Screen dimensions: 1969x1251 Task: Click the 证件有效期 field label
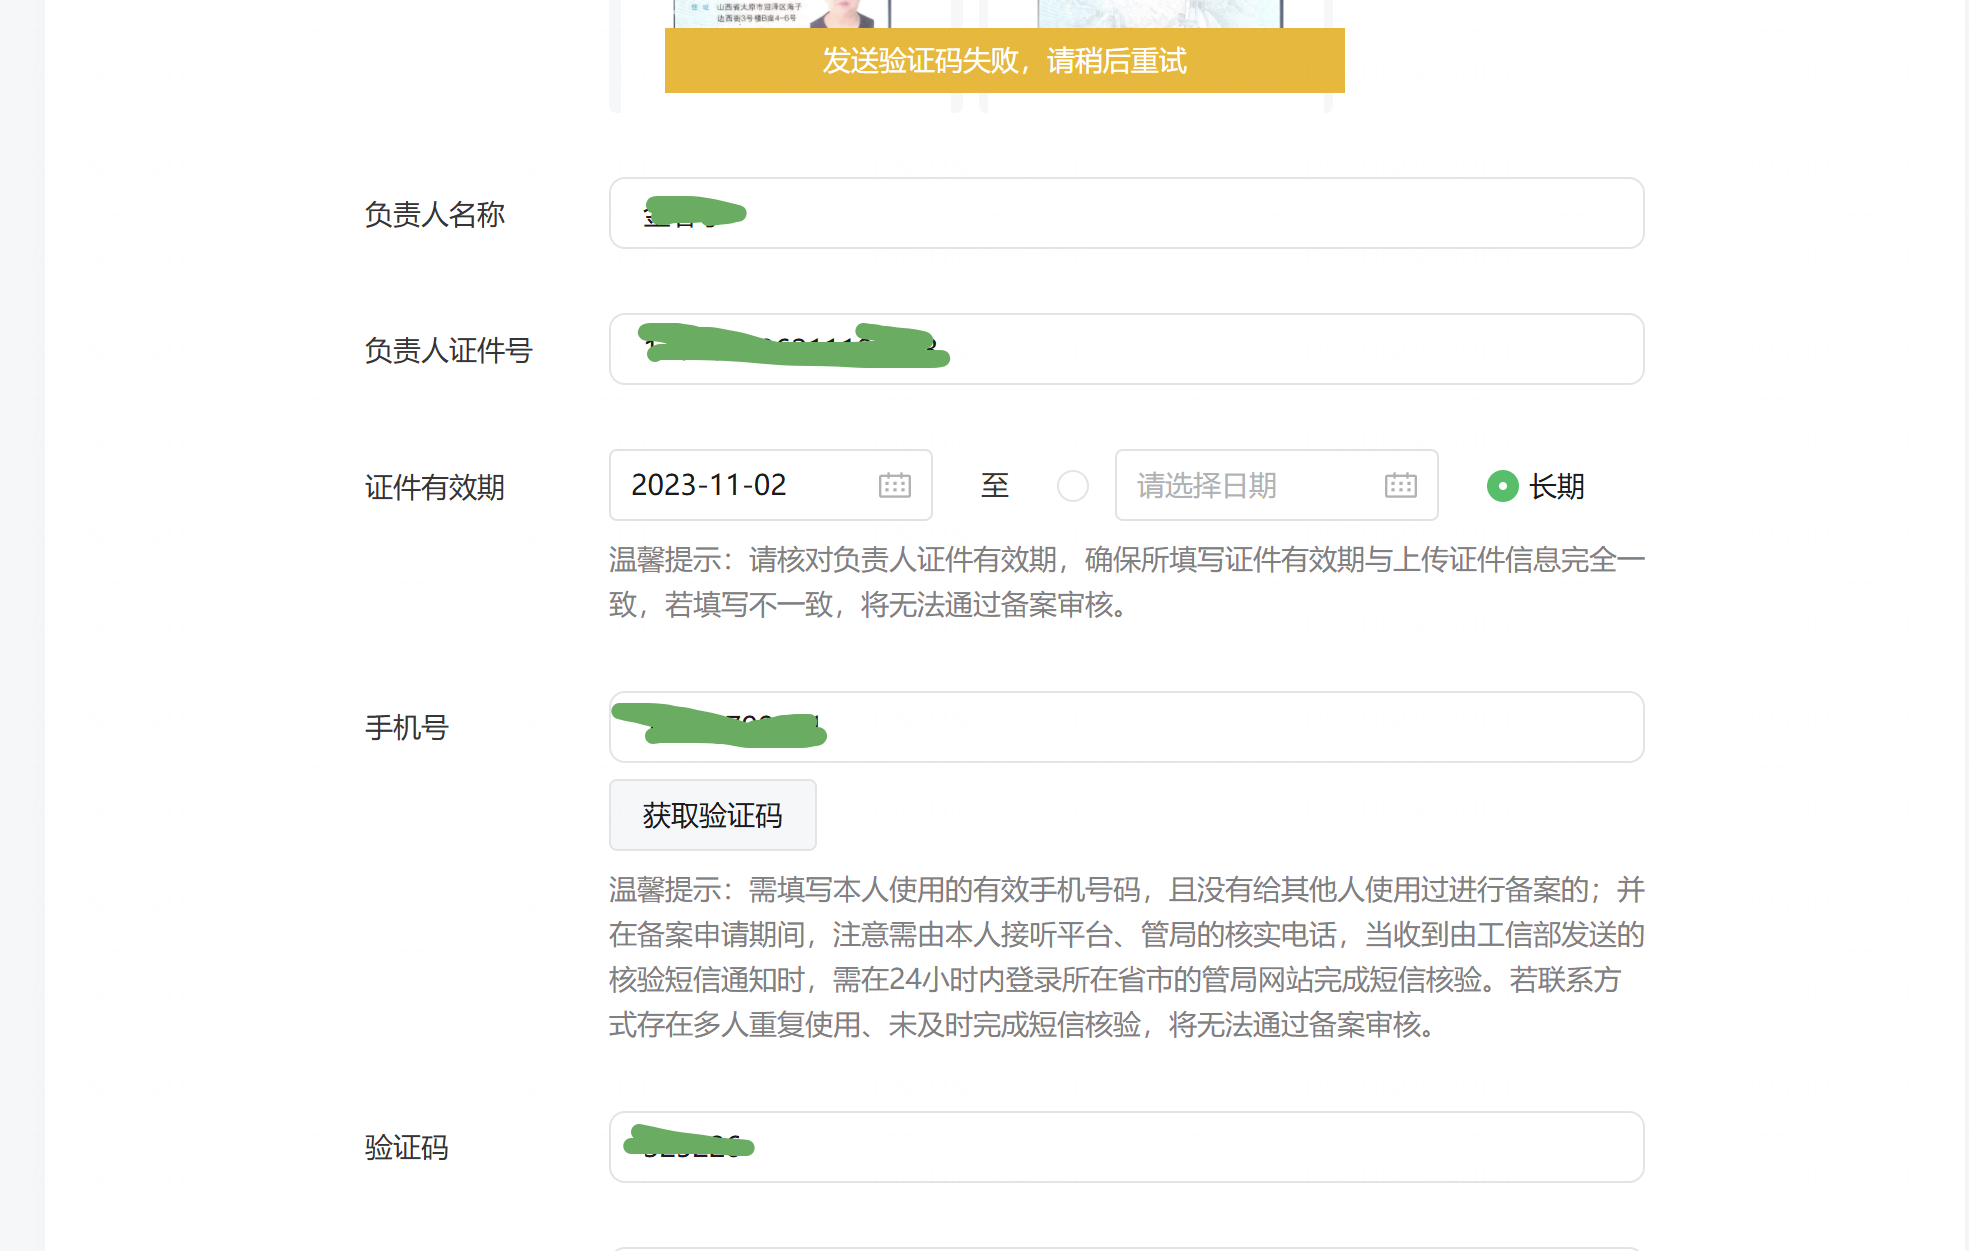(x=434, y=487)
